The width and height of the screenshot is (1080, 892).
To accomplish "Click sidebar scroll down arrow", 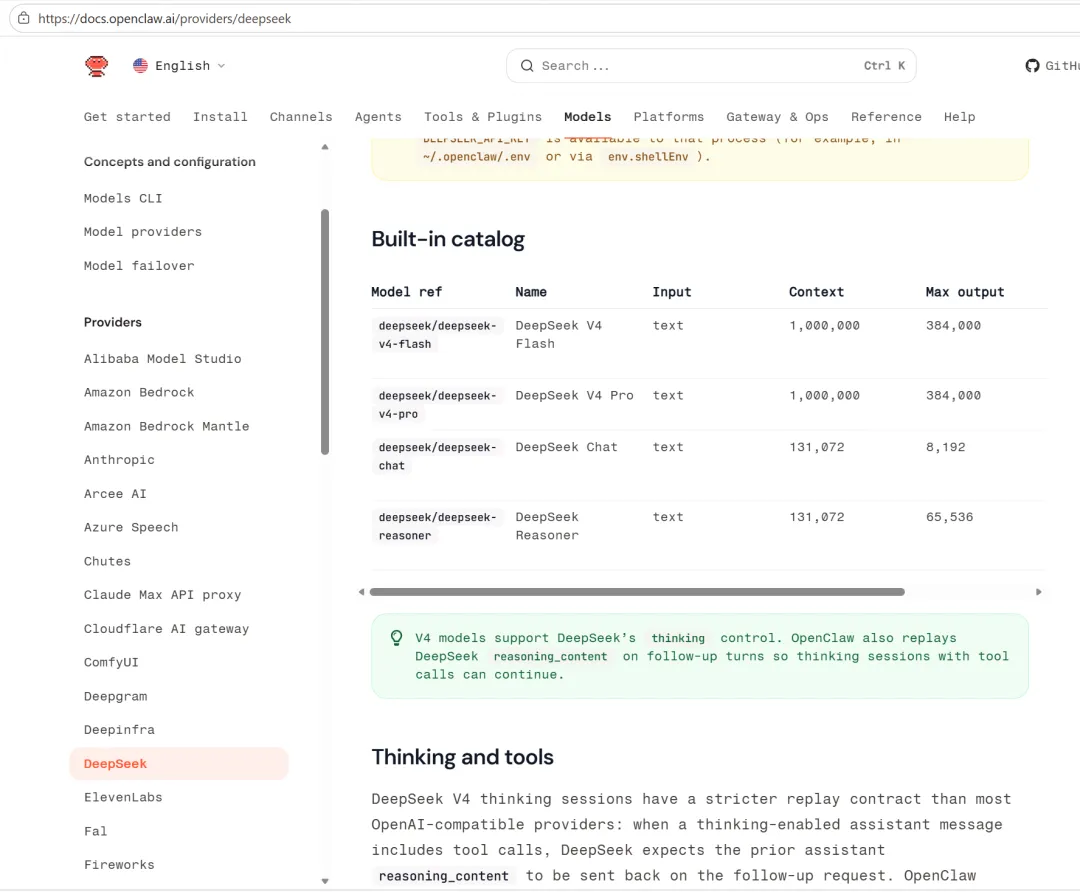I will (325, 881).
